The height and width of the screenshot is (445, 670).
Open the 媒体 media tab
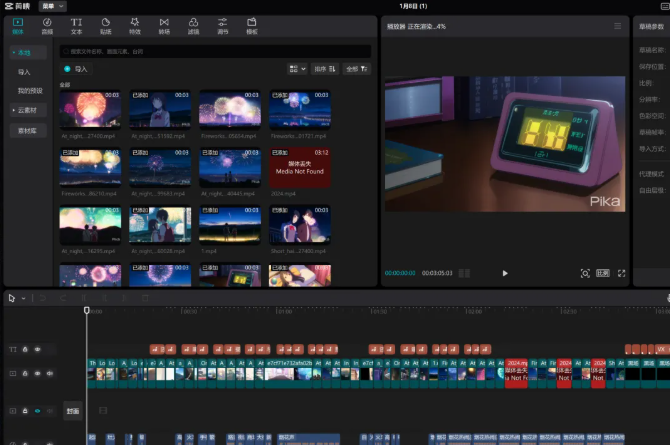click(x=18, y=26)
